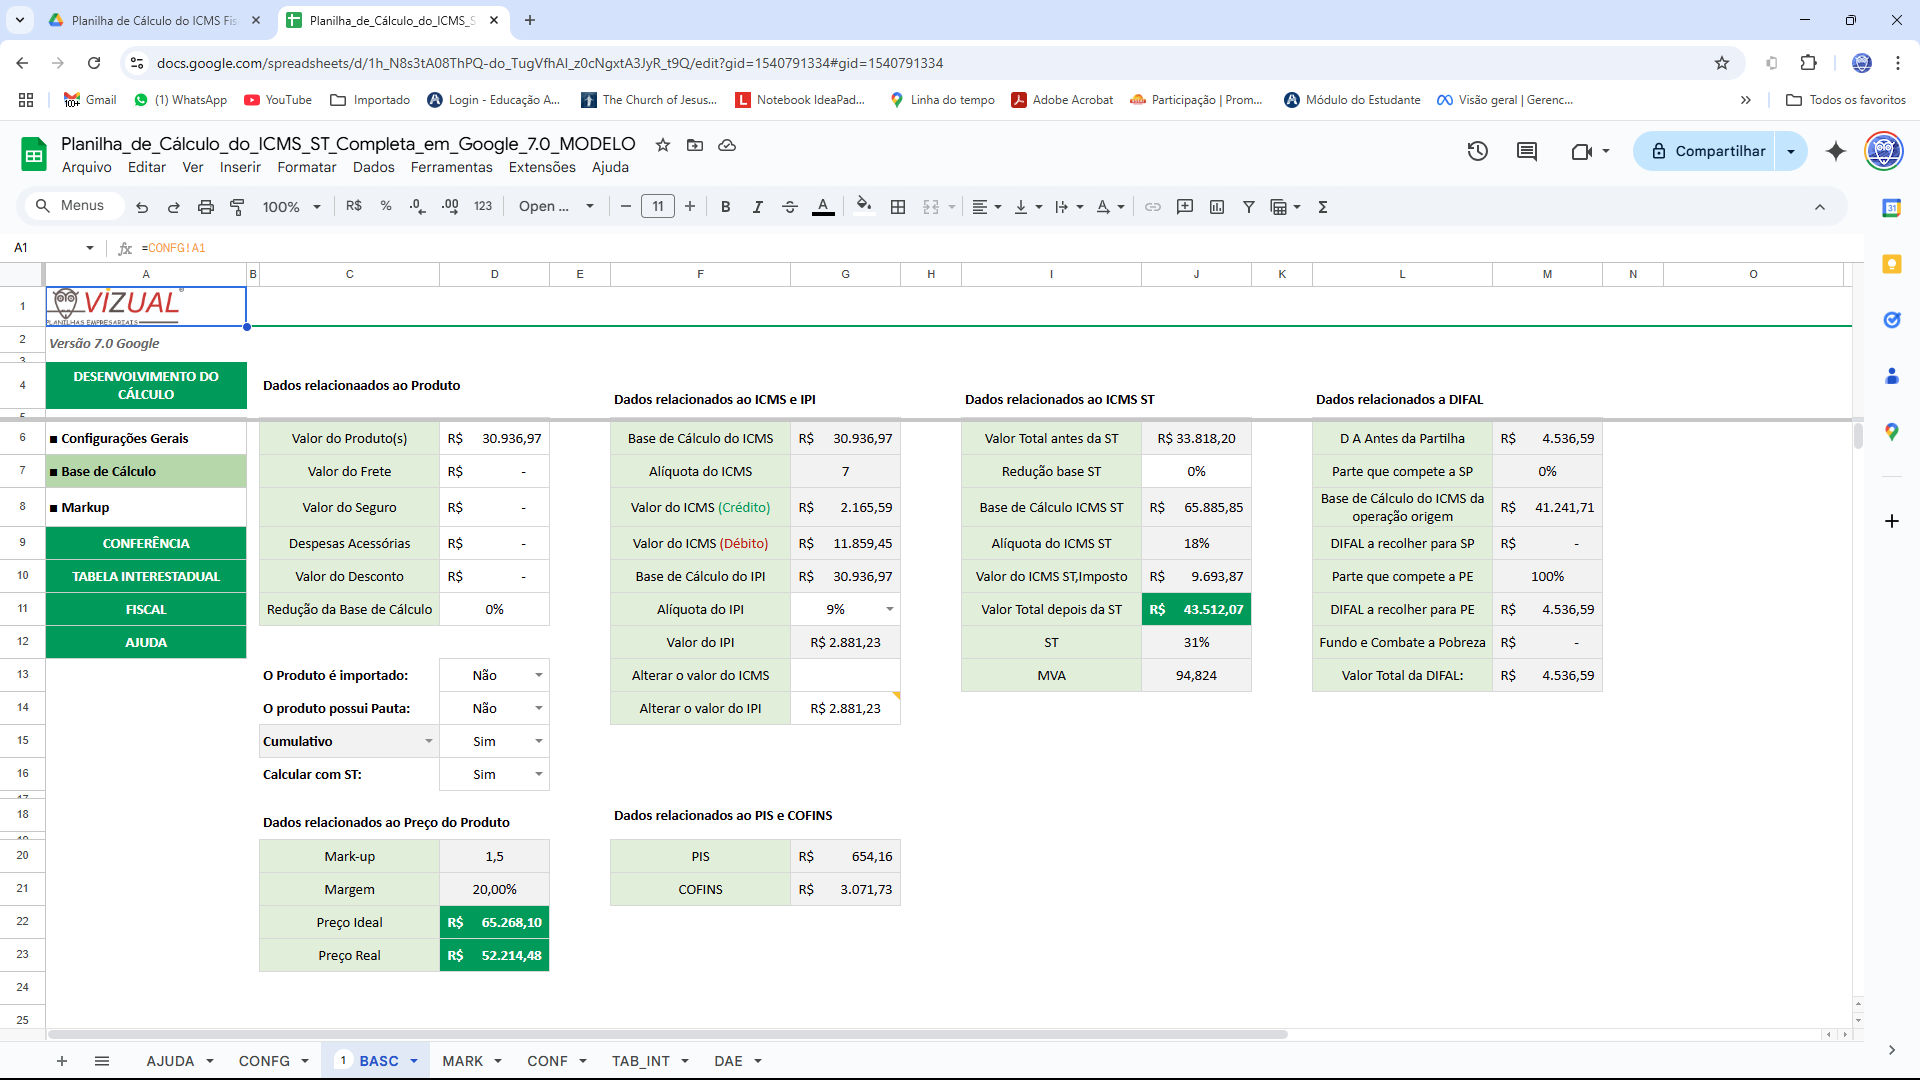Click the fill color bucket icon
1920x1080 pixels.
tap(864, 206)
